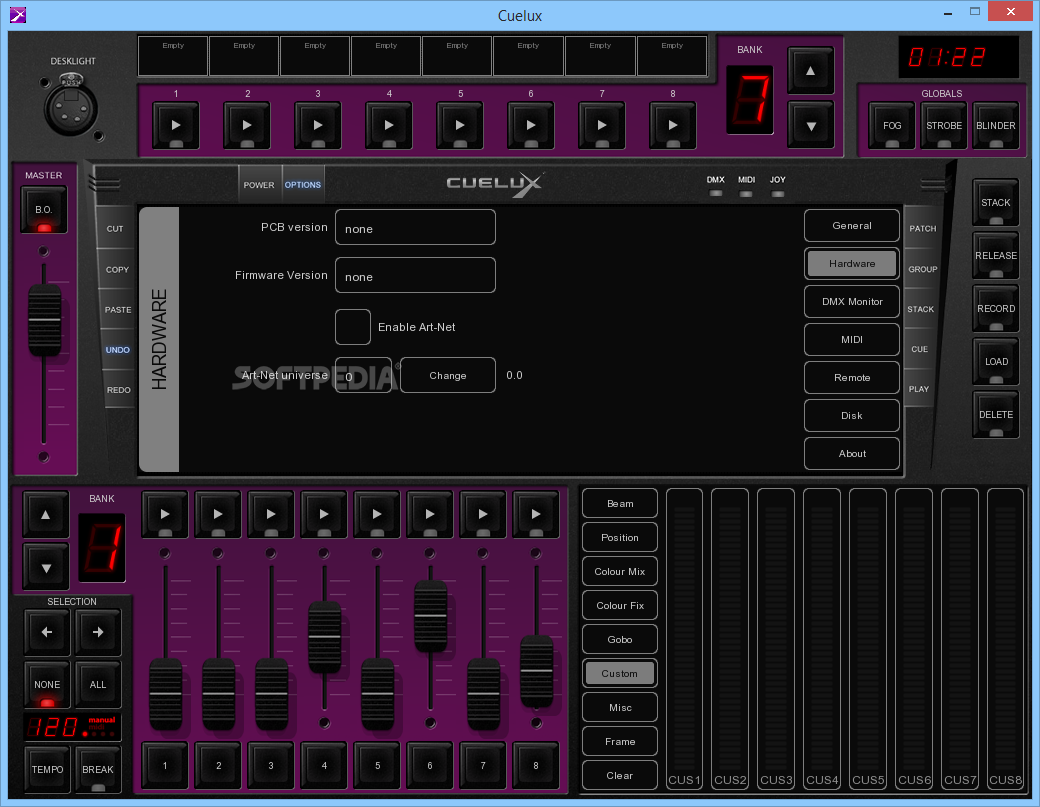Open the GROUP side tab

click(x=923, y=269)
